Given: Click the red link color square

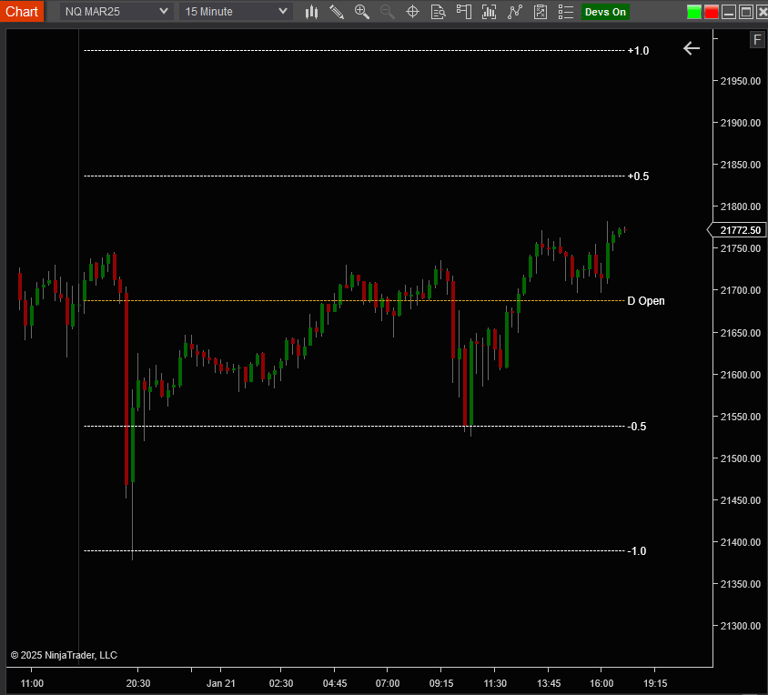Looking at the screenshot, I should point(711,12).
